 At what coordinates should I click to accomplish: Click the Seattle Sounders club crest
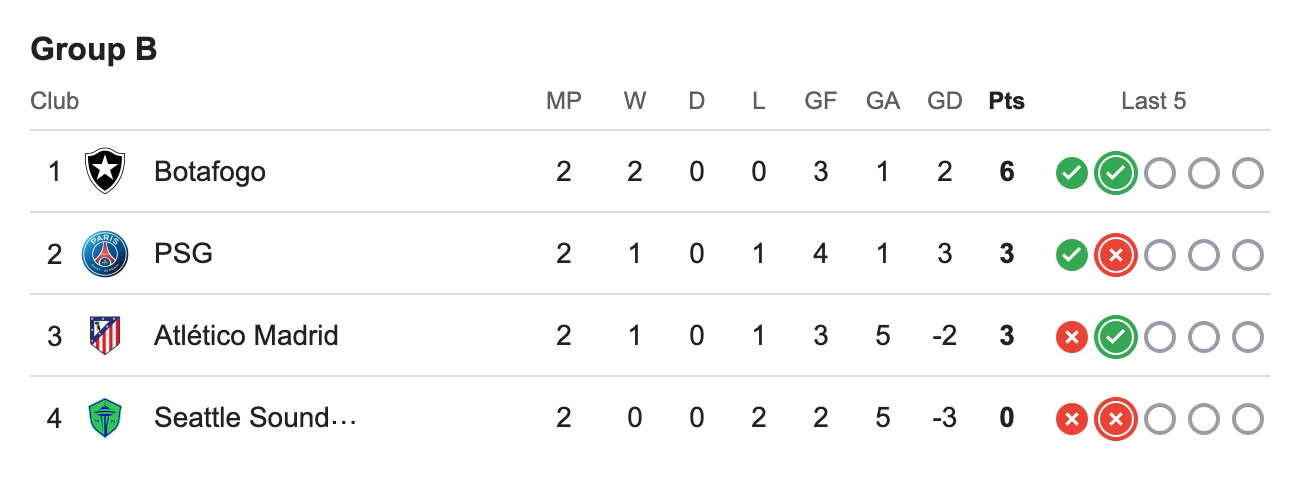coord(104,417)
